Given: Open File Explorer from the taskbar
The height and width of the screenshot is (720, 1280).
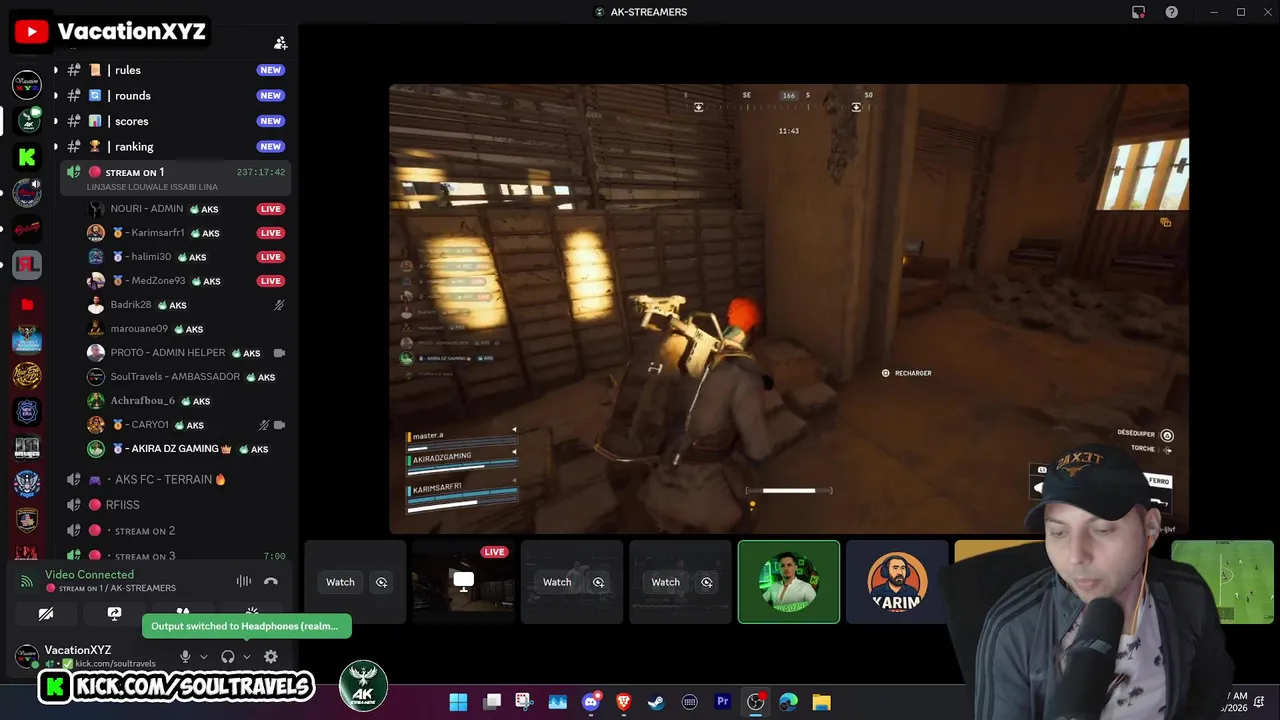Looking at the screenshot, I should pos(821,702).
